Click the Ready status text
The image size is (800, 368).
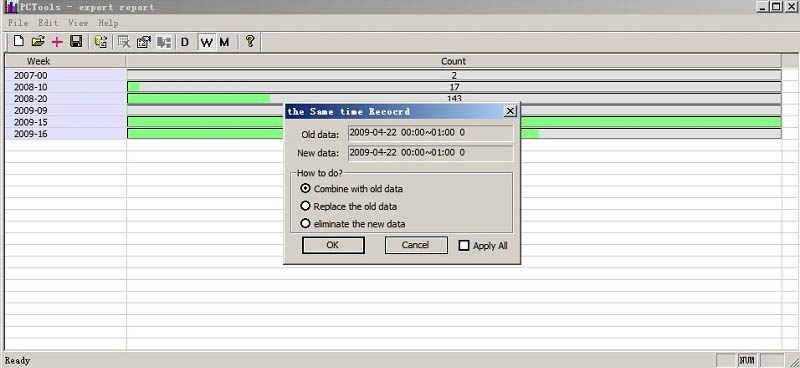pyautogui.click(x=18, y=360)
